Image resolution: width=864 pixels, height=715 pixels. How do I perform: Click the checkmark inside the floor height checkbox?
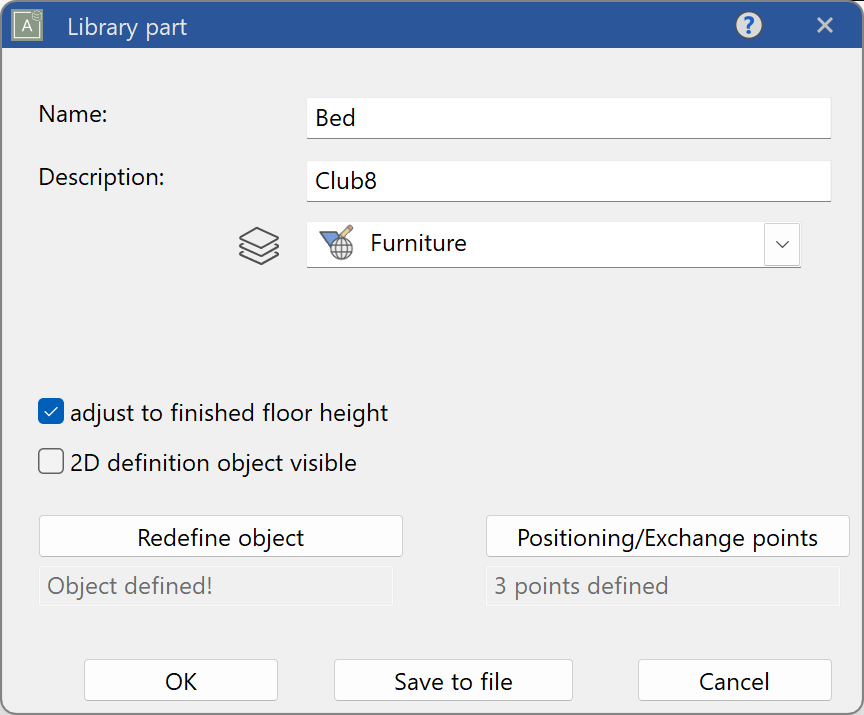point(50,411)
